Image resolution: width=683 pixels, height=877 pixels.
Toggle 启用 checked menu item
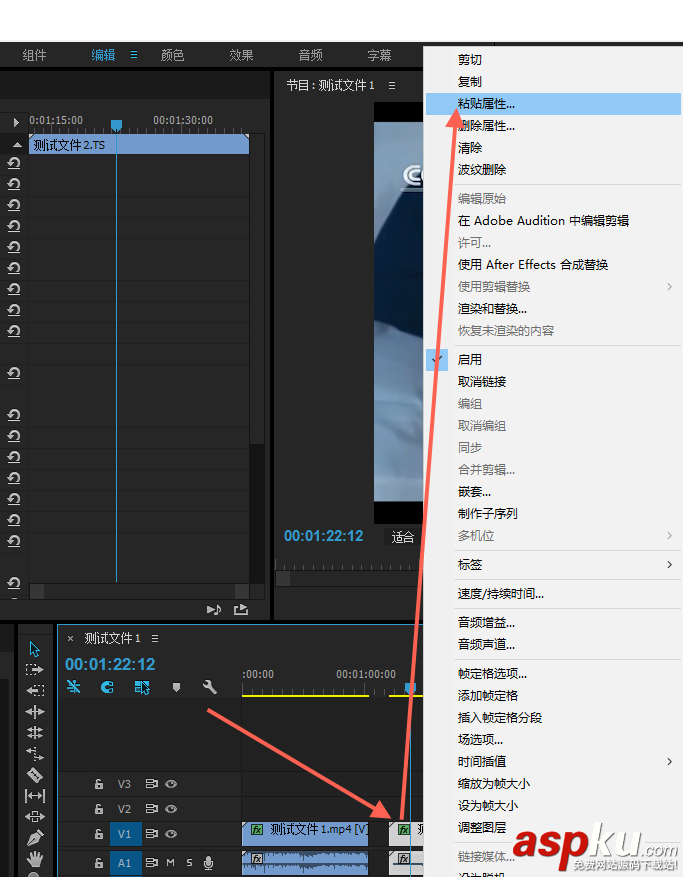[x=553, y=360]
